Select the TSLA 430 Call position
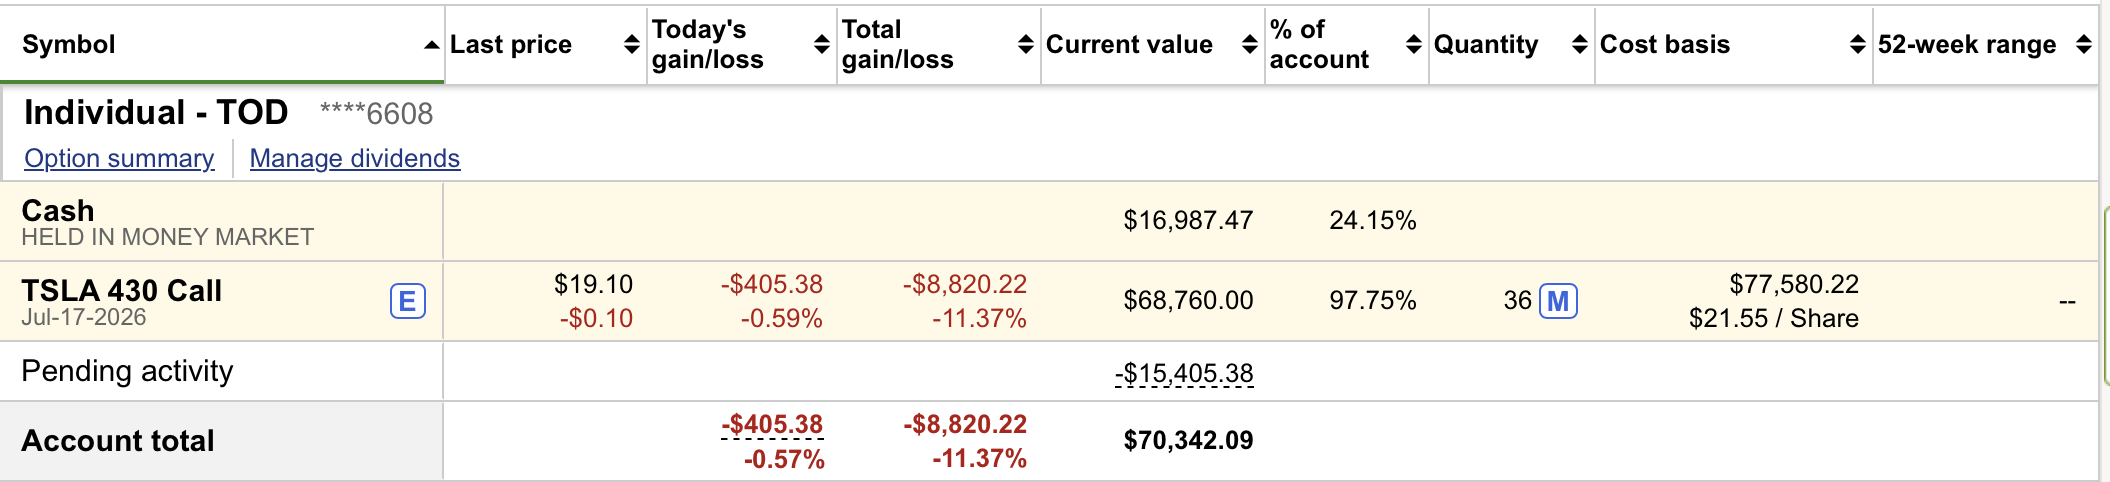Viewport: 2110px width, 482px height. coord(121,291)
